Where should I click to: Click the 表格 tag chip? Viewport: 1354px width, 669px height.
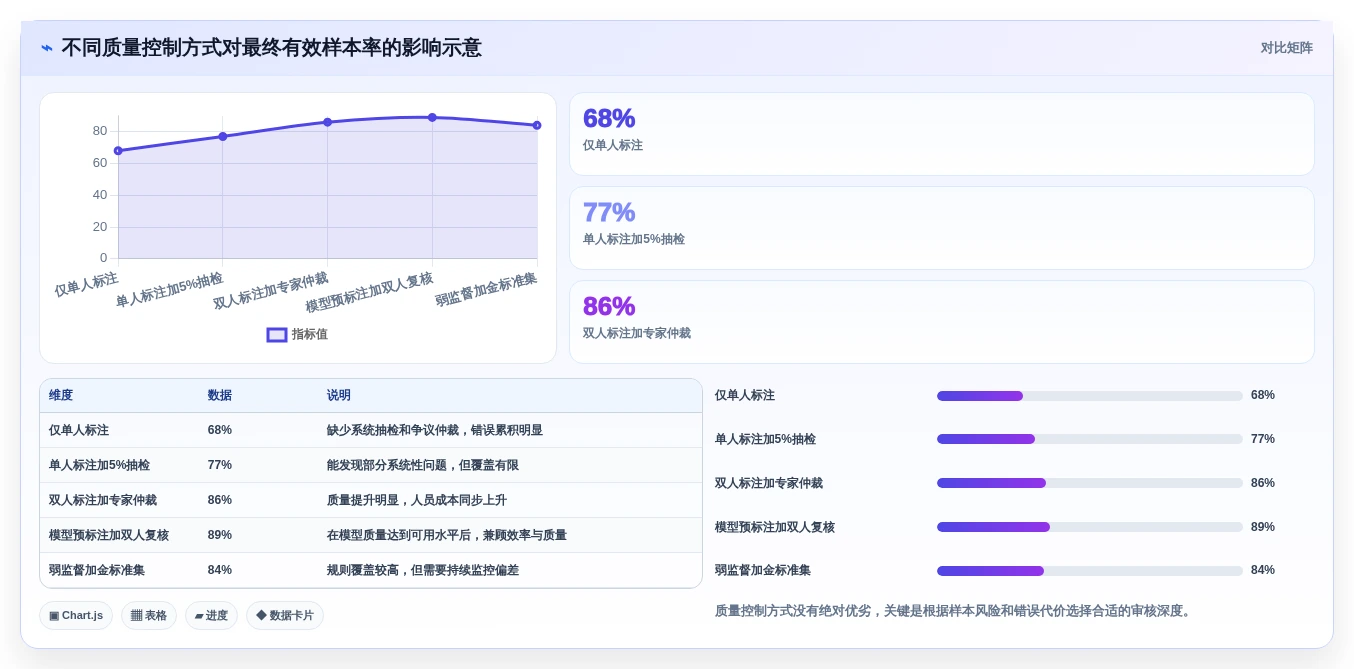(149, 616)
